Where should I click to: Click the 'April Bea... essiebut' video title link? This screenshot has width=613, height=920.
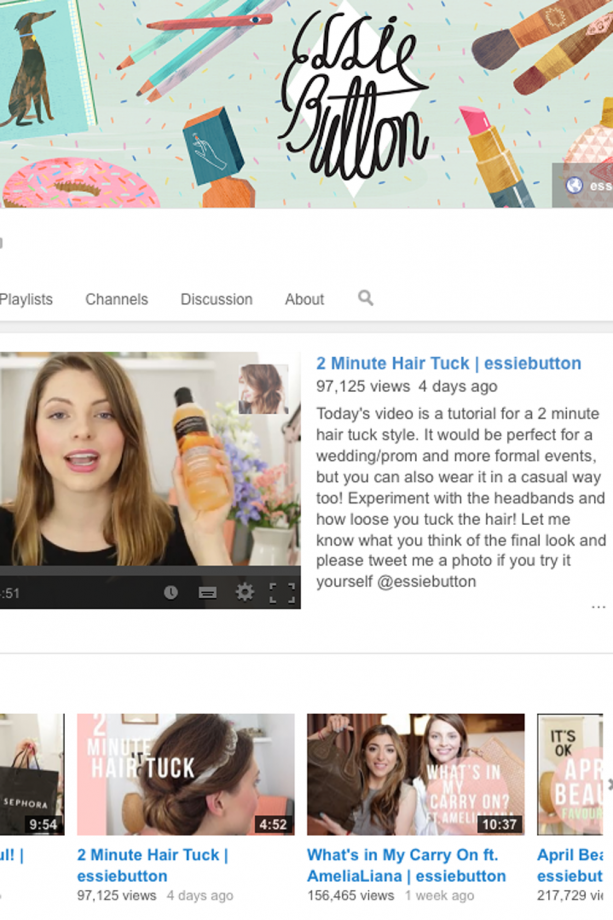[x=570, y=865]
